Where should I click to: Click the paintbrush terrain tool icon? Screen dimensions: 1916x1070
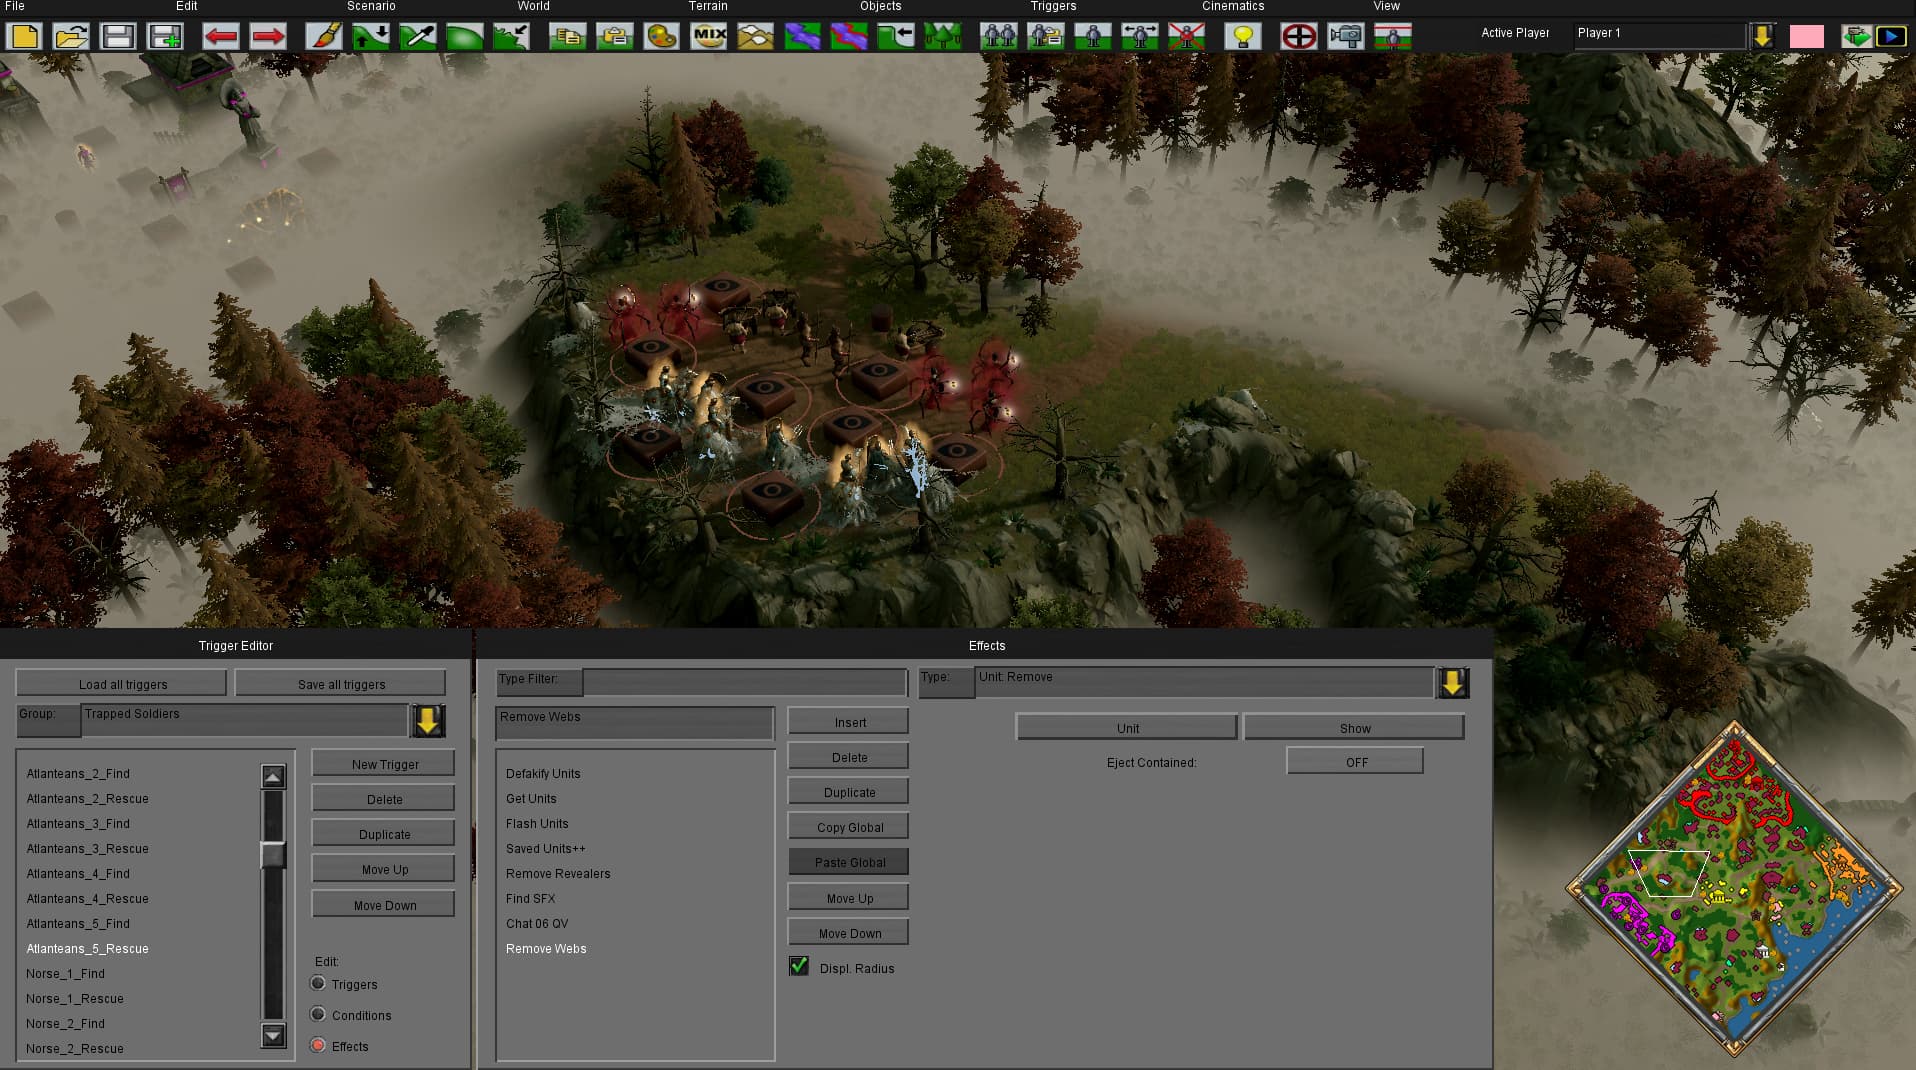(x=323, y=37)
